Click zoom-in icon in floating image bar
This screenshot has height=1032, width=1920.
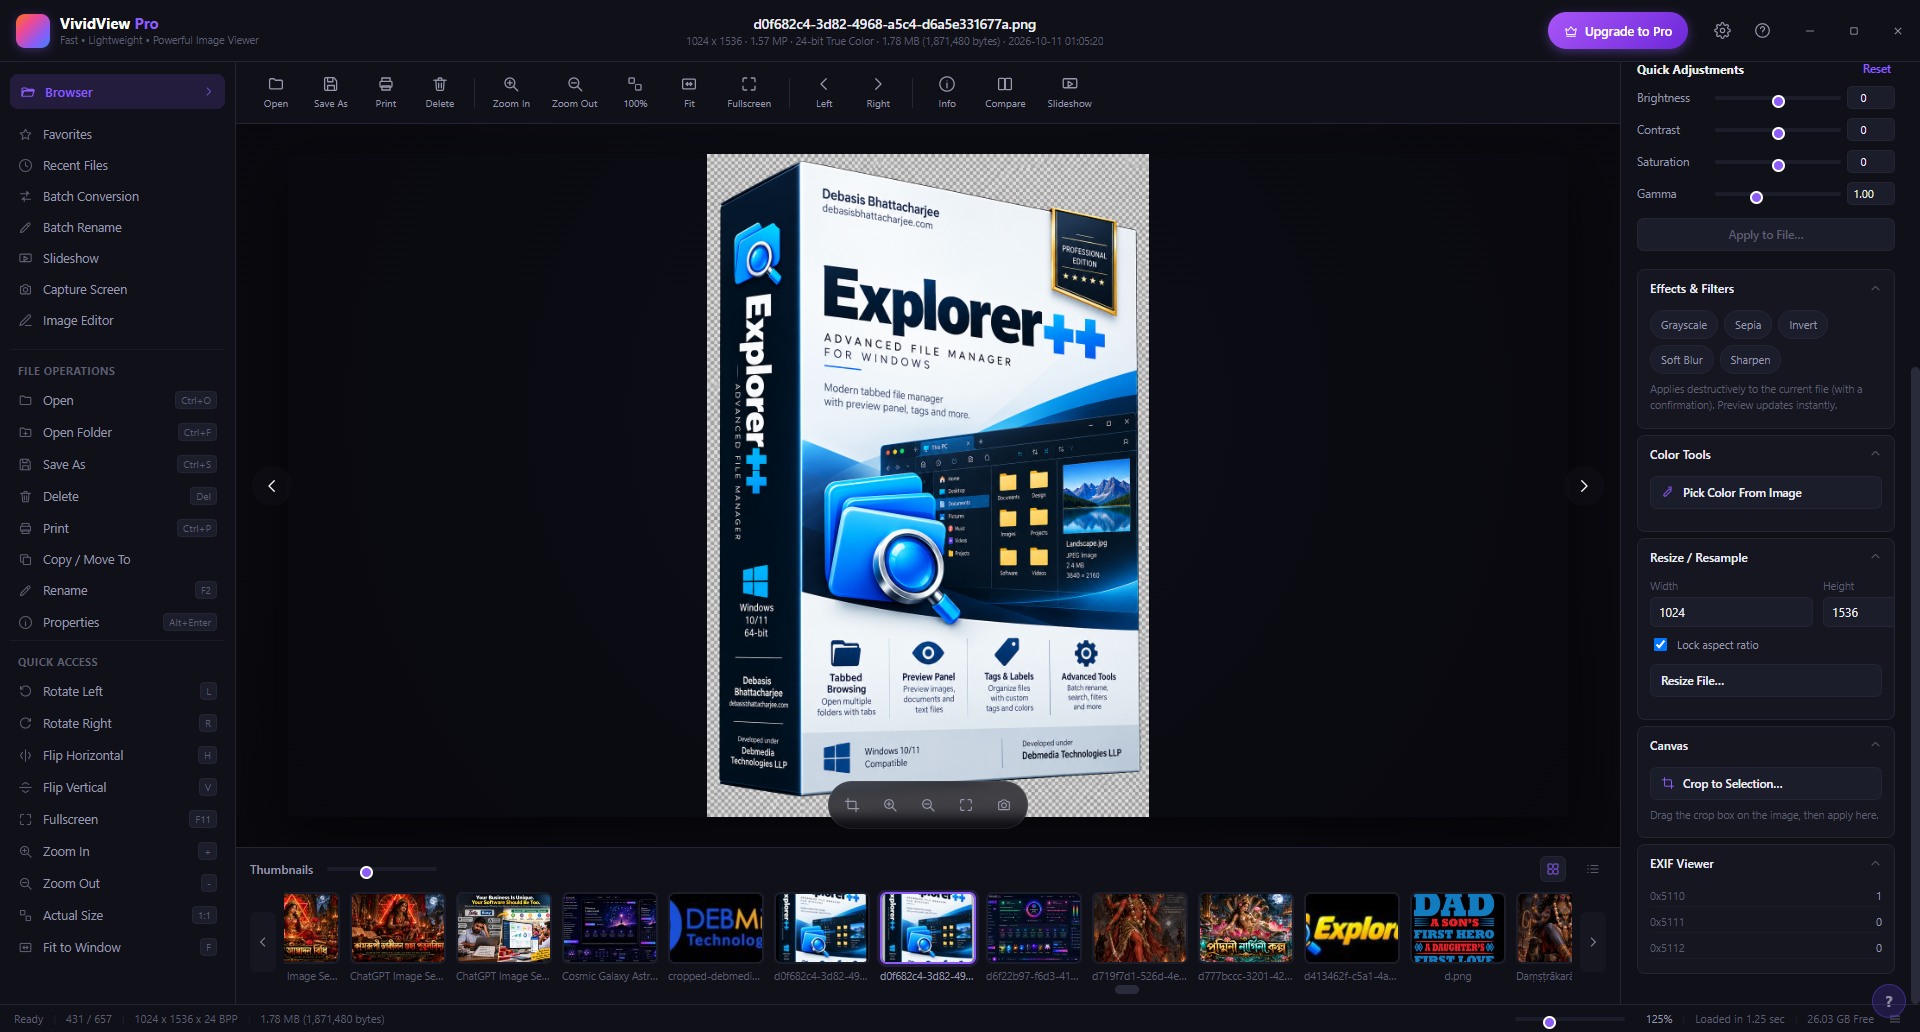[890, 805]
